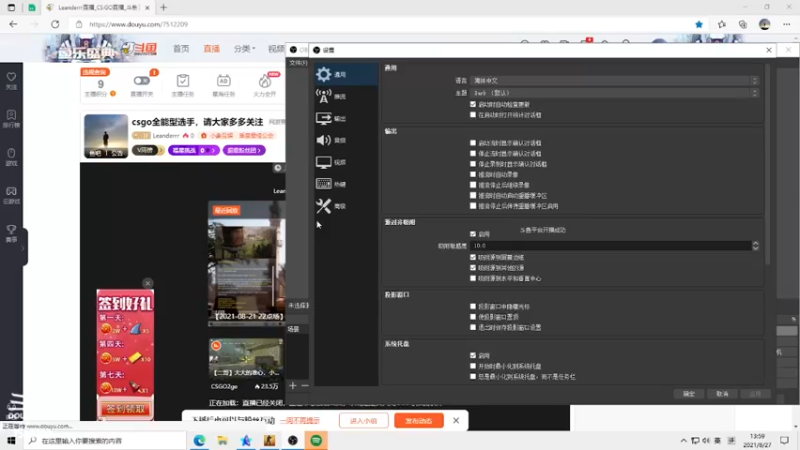The image size is (800, 450).
Task: Remove a scene with the OBS minus icon
Action: 305,386
